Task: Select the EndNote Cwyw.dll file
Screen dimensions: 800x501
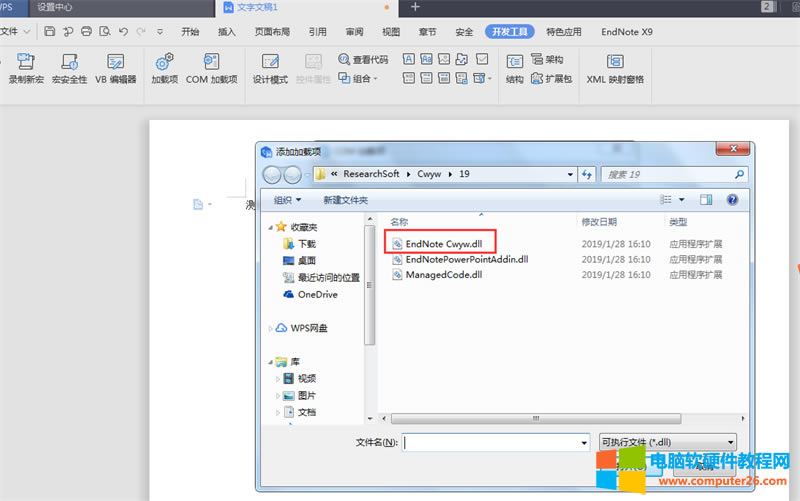Action: coord(444,243)
